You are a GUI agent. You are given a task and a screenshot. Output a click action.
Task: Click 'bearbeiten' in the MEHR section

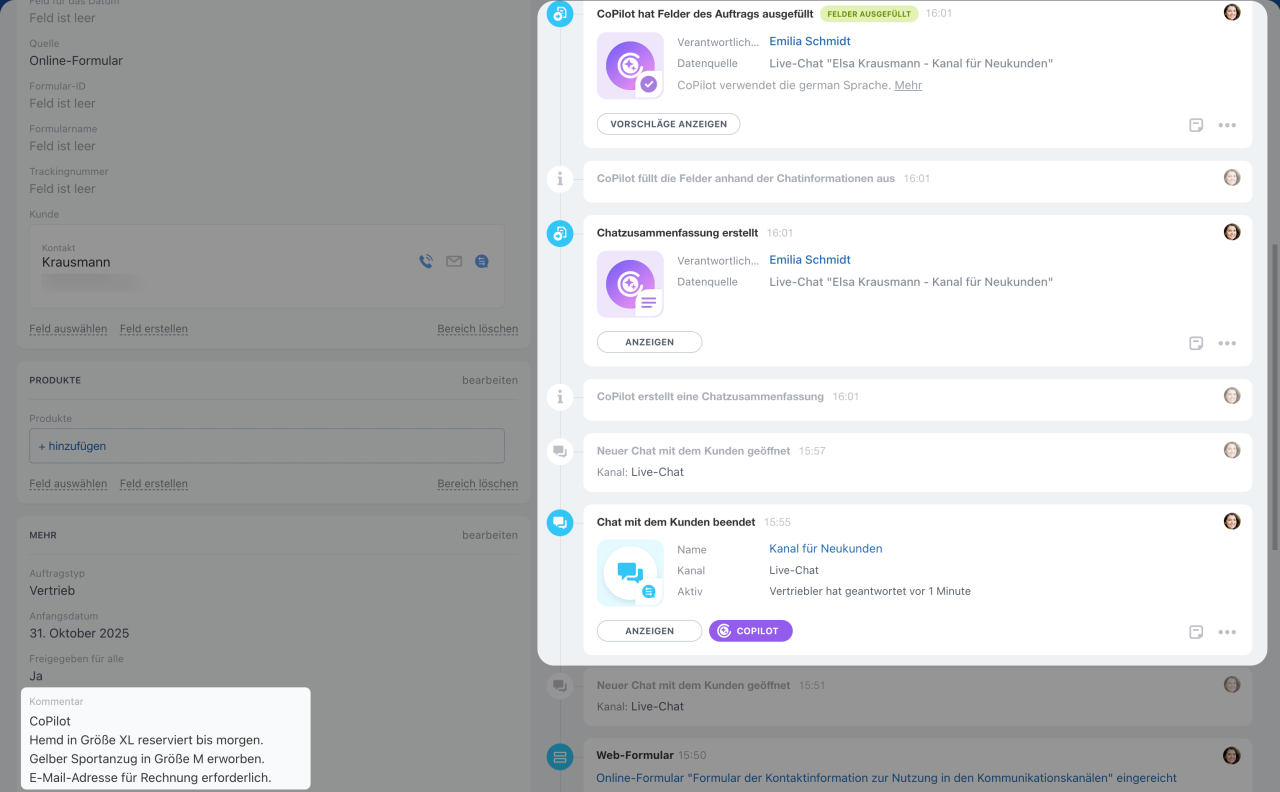490,535
